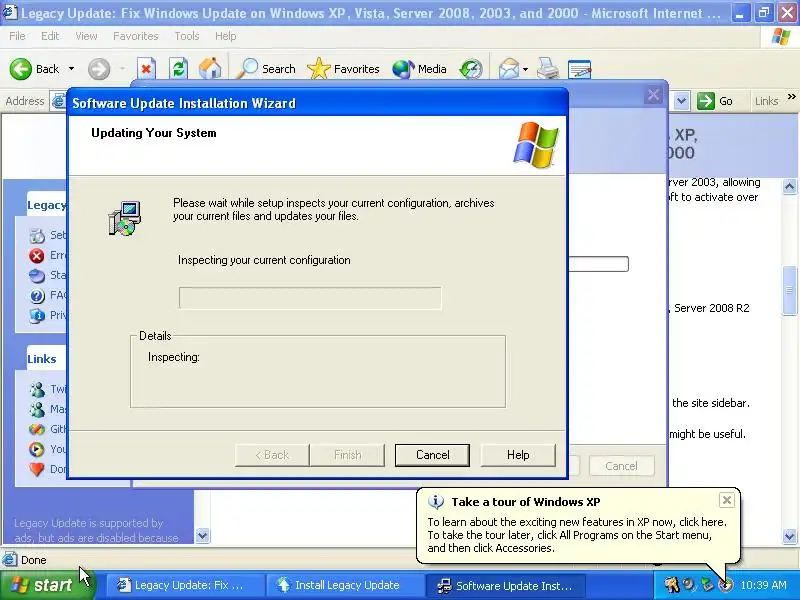Click the Donate heart icon in sidebar
Viewport: 800px width, 600px height.
coord(37,469)
